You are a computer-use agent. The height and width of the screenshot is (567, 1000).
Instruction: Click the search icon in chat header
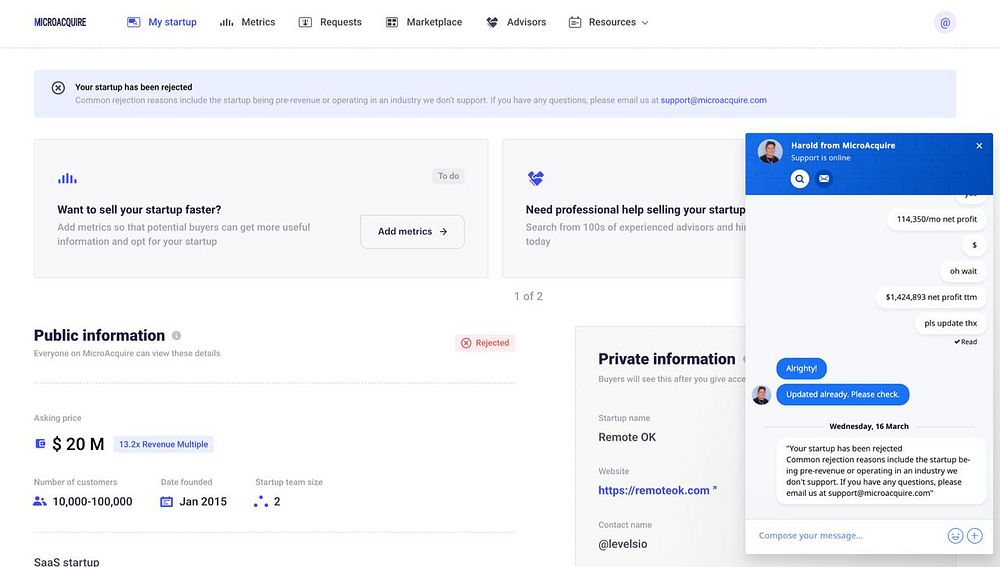click(x=800, y=179)
